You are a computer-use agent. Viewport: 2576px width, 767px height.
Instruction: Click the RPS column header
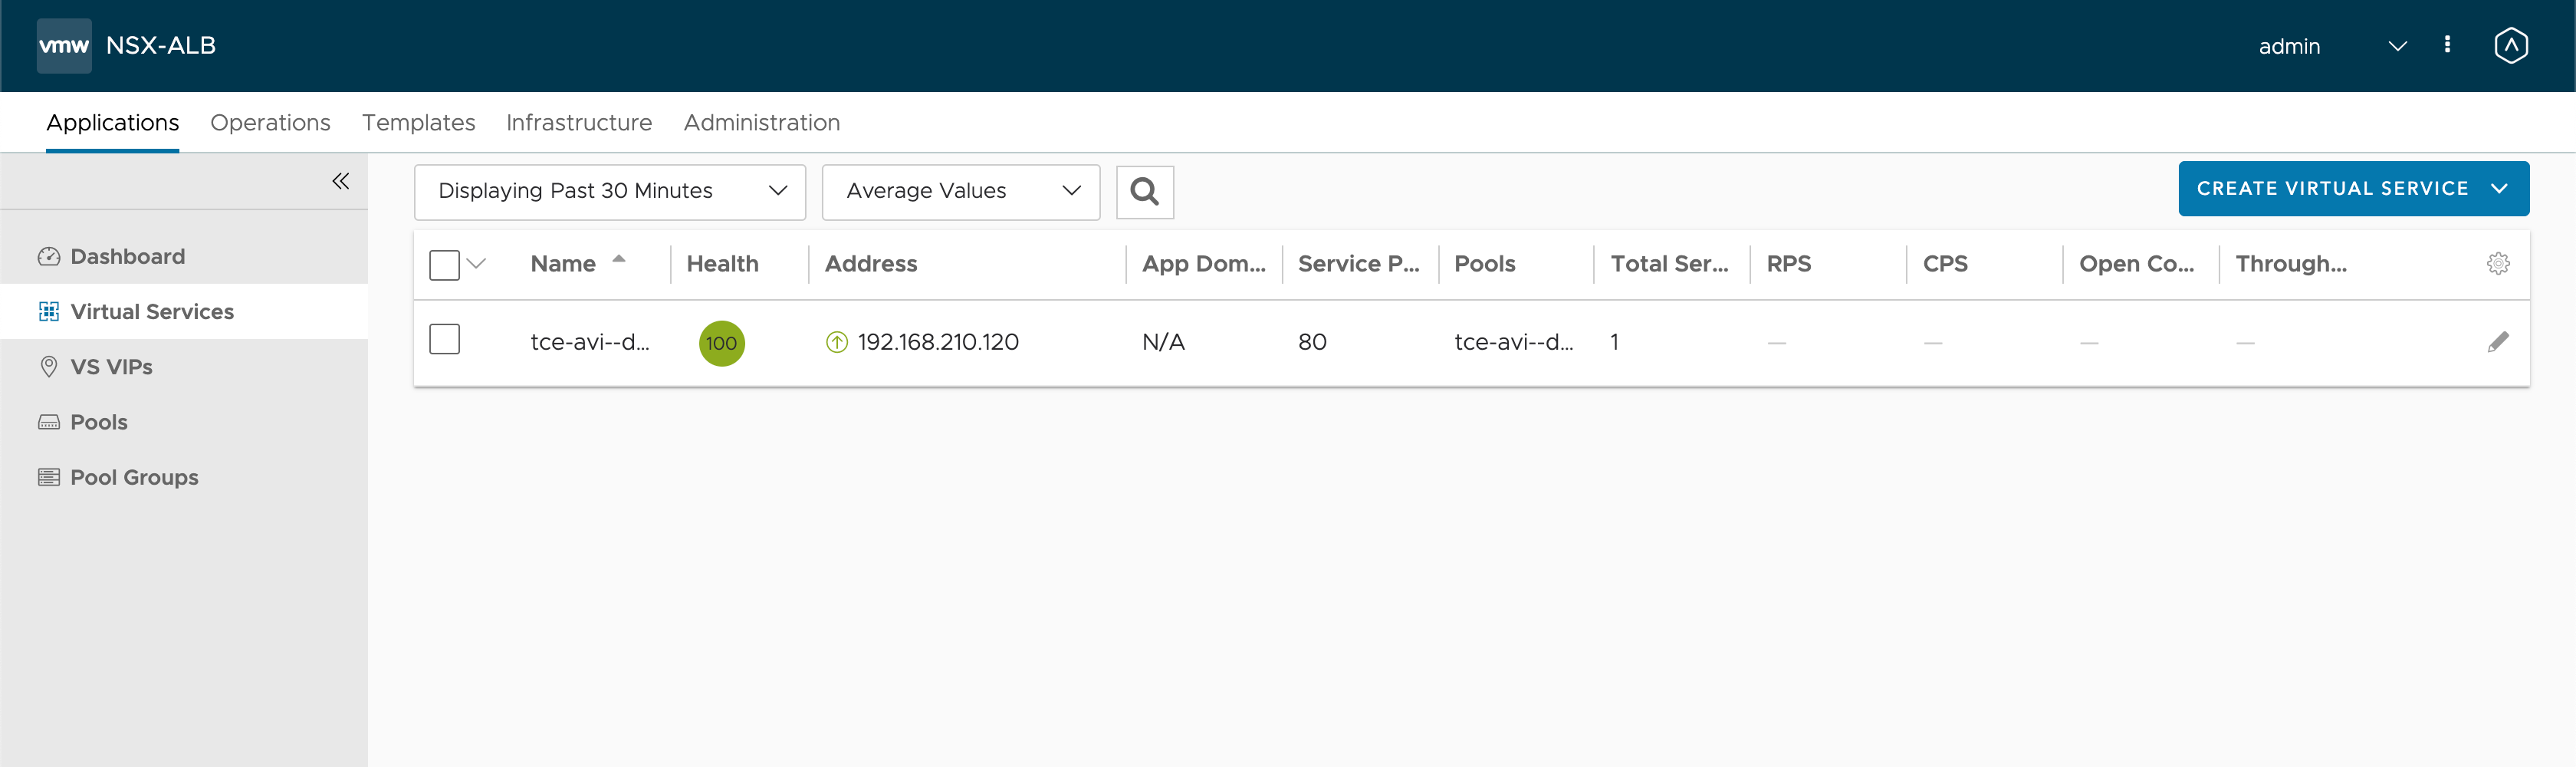point(1789,264)
